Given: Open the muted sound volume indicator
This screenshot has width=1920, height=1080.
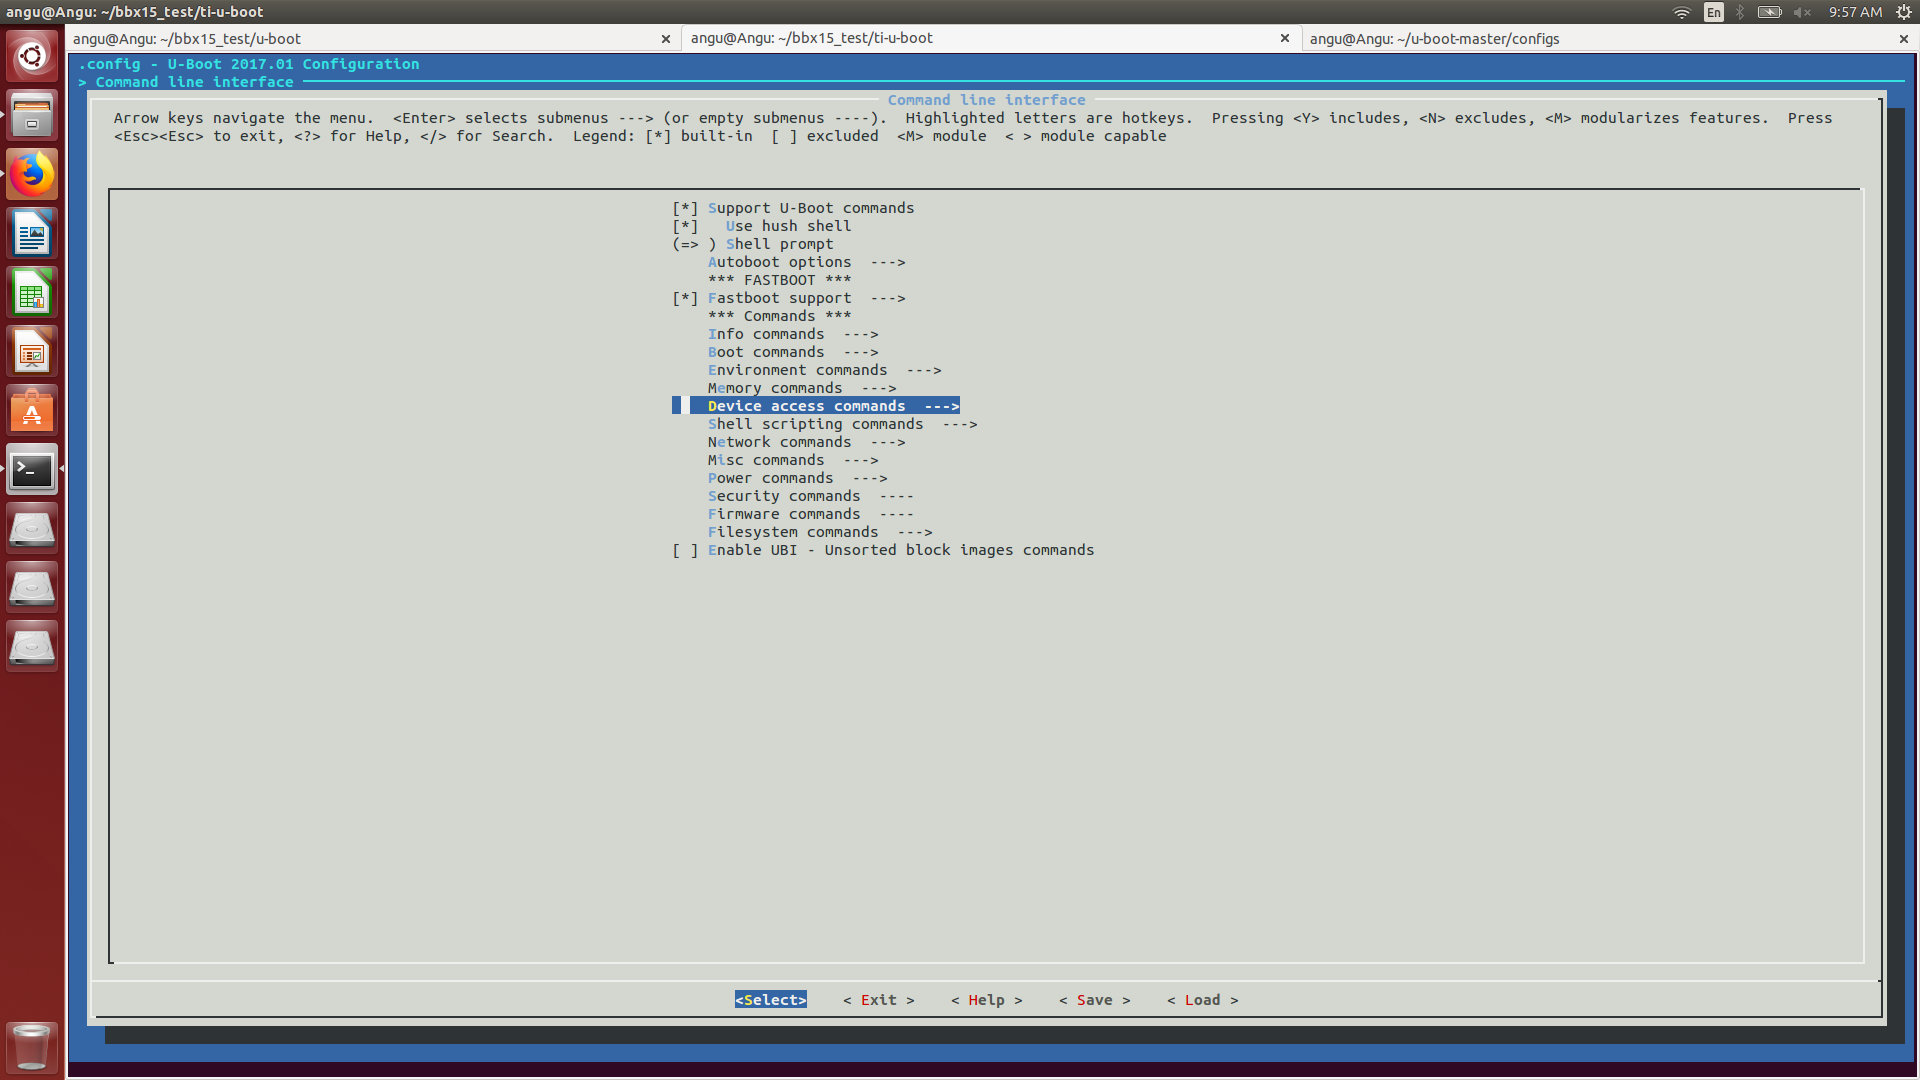Looking at the screenshot, I should pos(1802,12).
